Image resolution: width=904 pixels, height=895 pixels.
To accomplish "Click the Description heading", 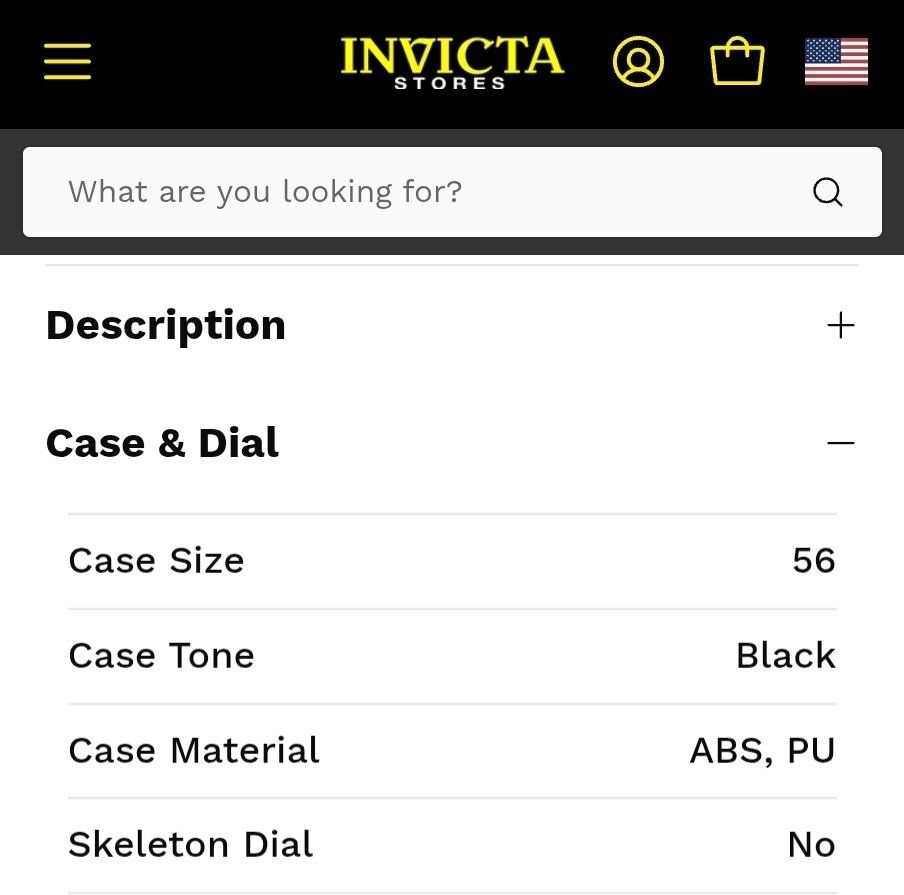I will [166, 326].
